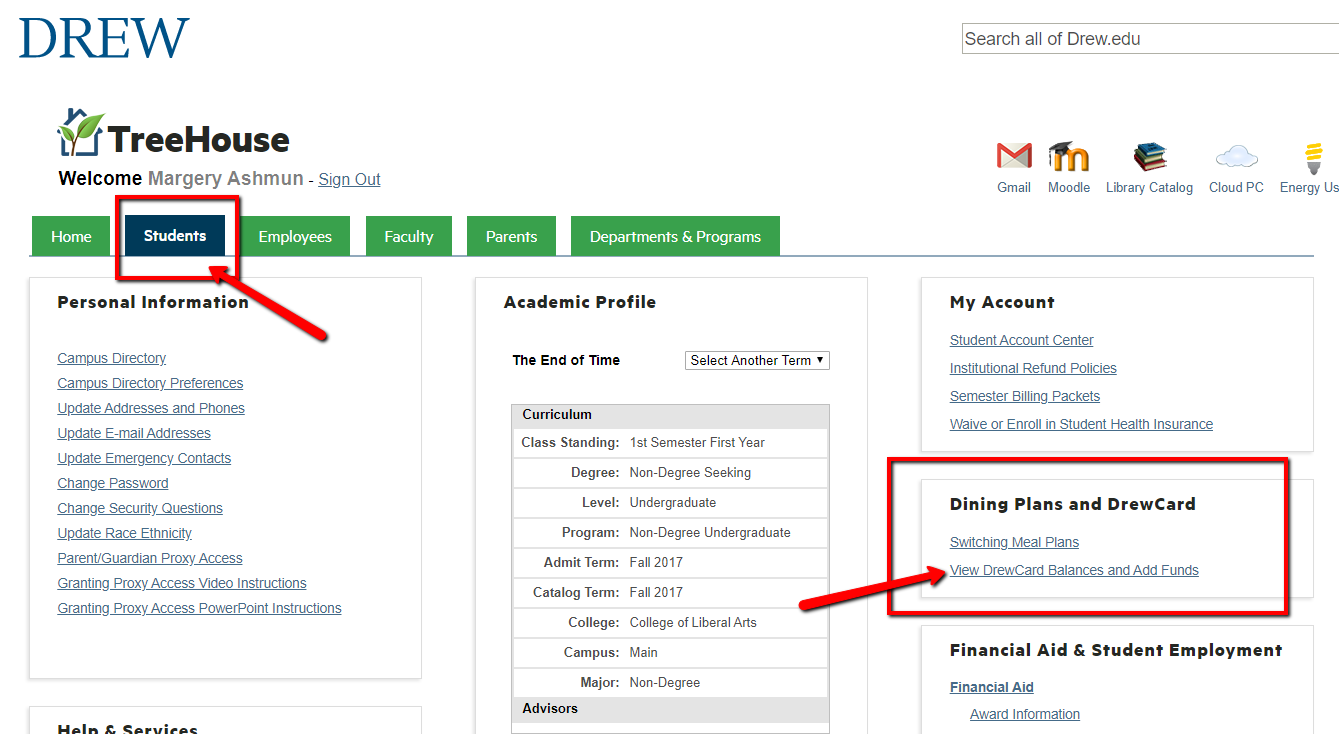Click 1st Semester First Year value

pyautogui.click(x=697, y=442)
